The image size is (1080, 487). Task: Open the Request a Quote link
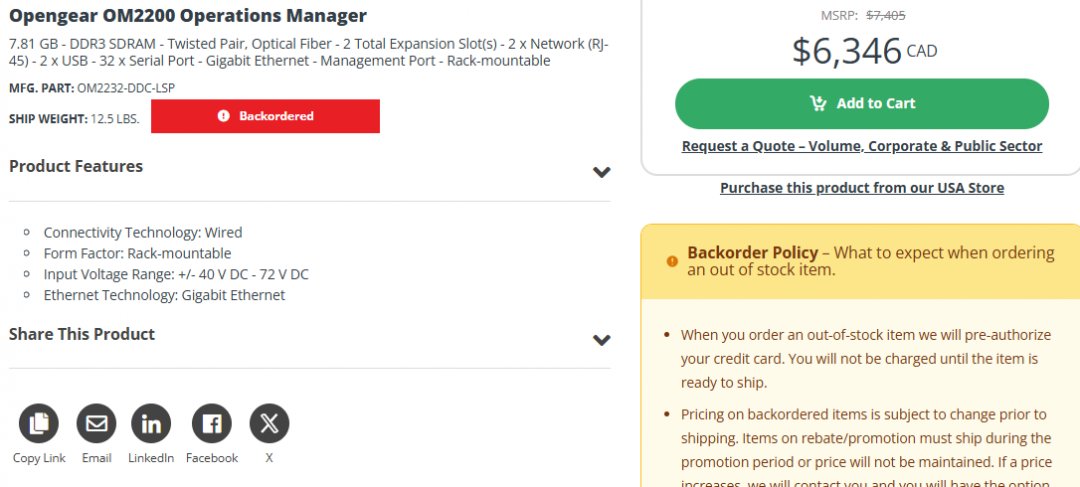(861, 146)
